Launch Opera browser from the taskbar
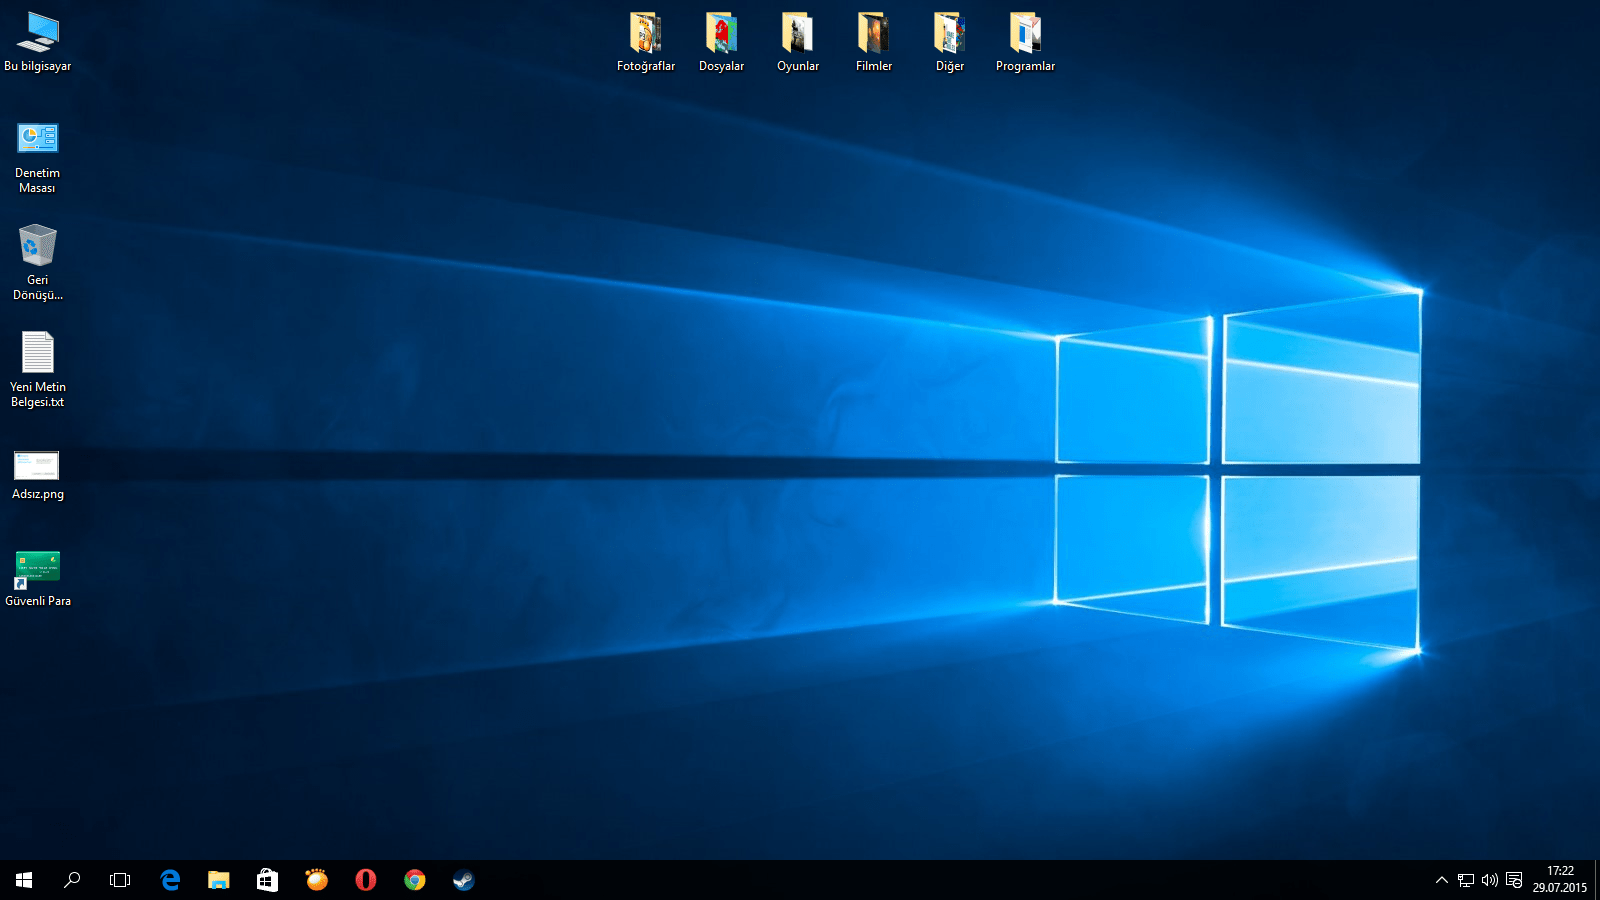This screenshot has width=1600, height=900. (366, 880)
